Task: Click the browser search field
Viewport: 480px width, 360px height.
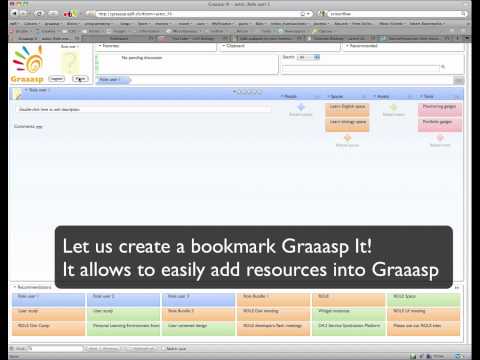Action: tap(394, 14)
